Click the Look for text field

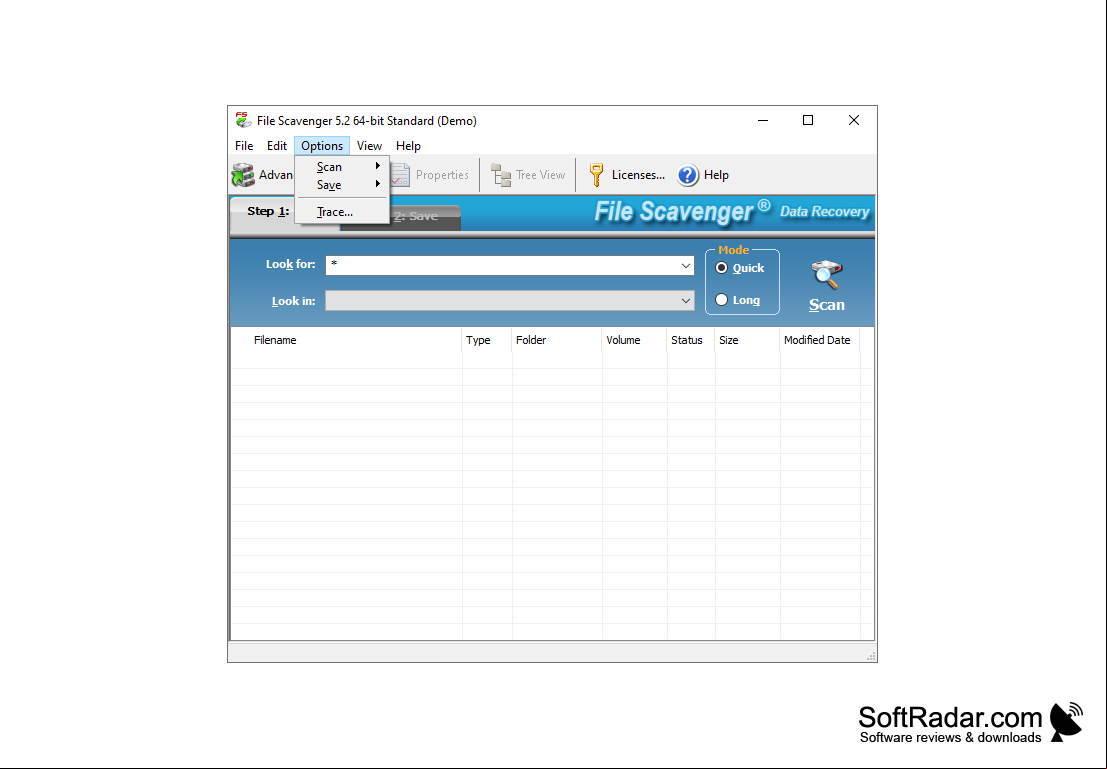(502, 266)
